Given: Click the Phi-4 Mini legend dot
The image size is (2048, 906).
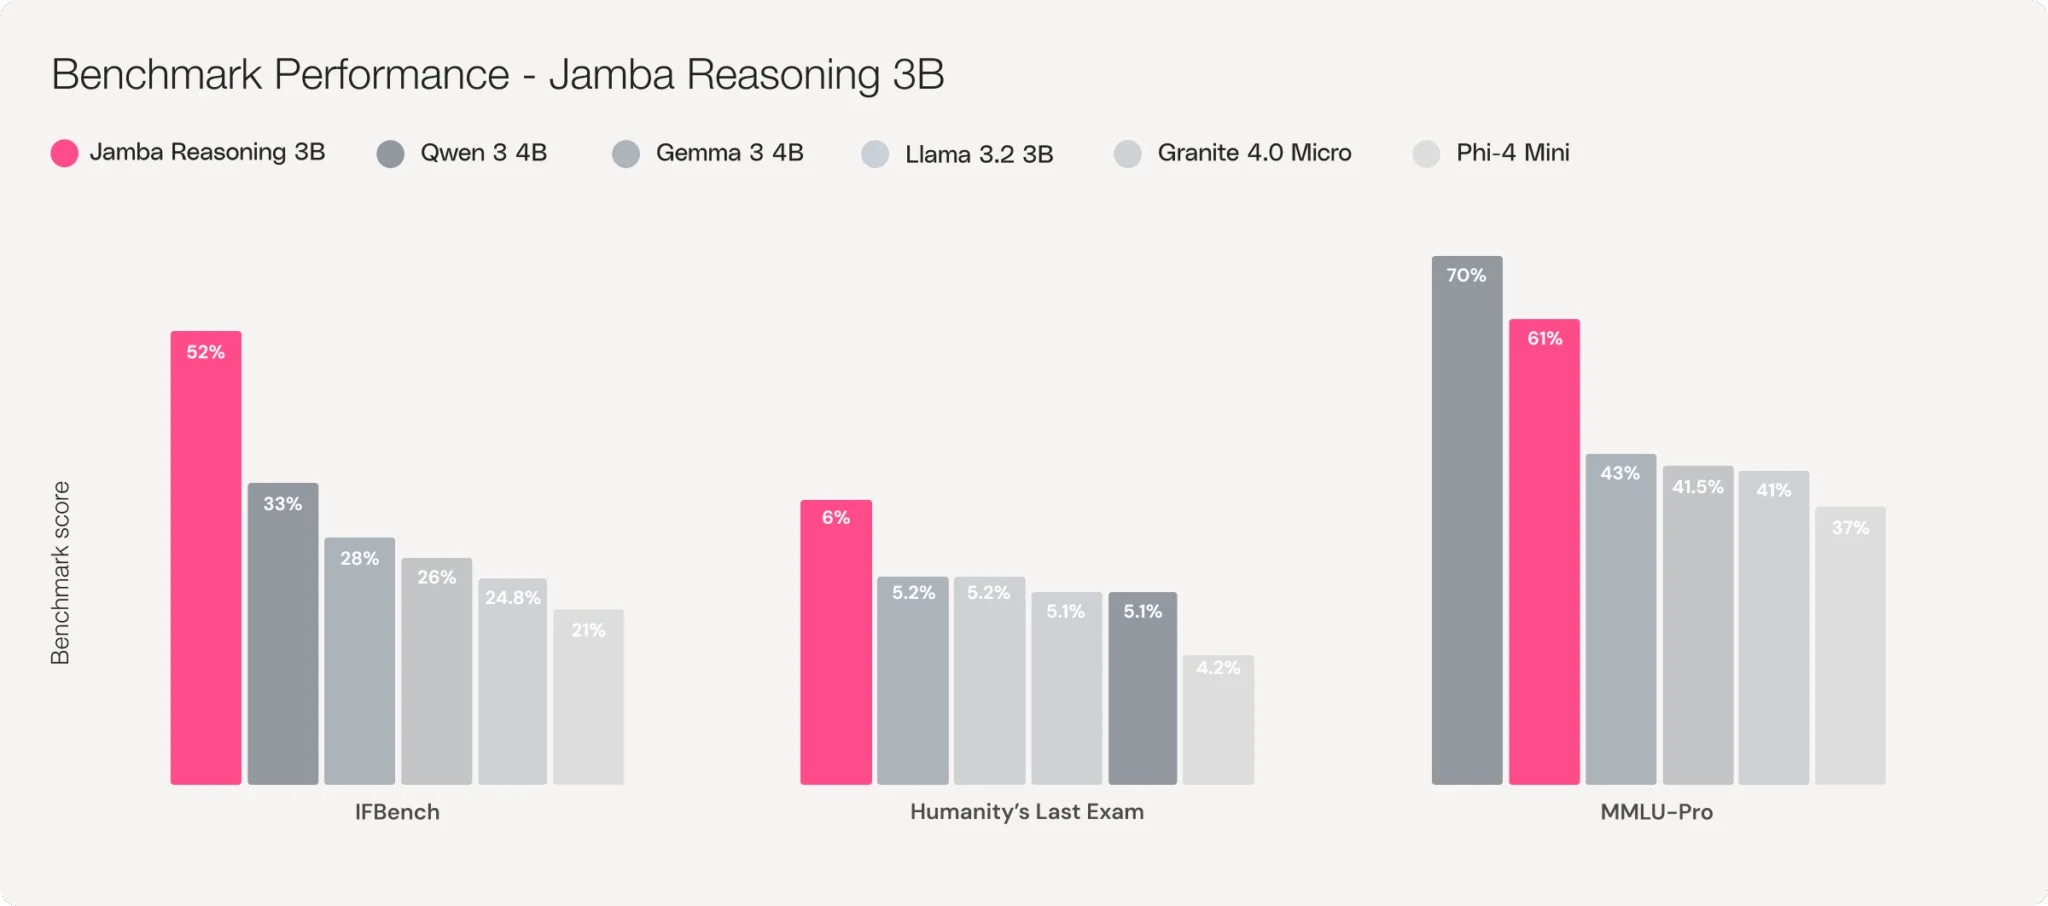Looking at the screenshot, I should coord(1426,154).
